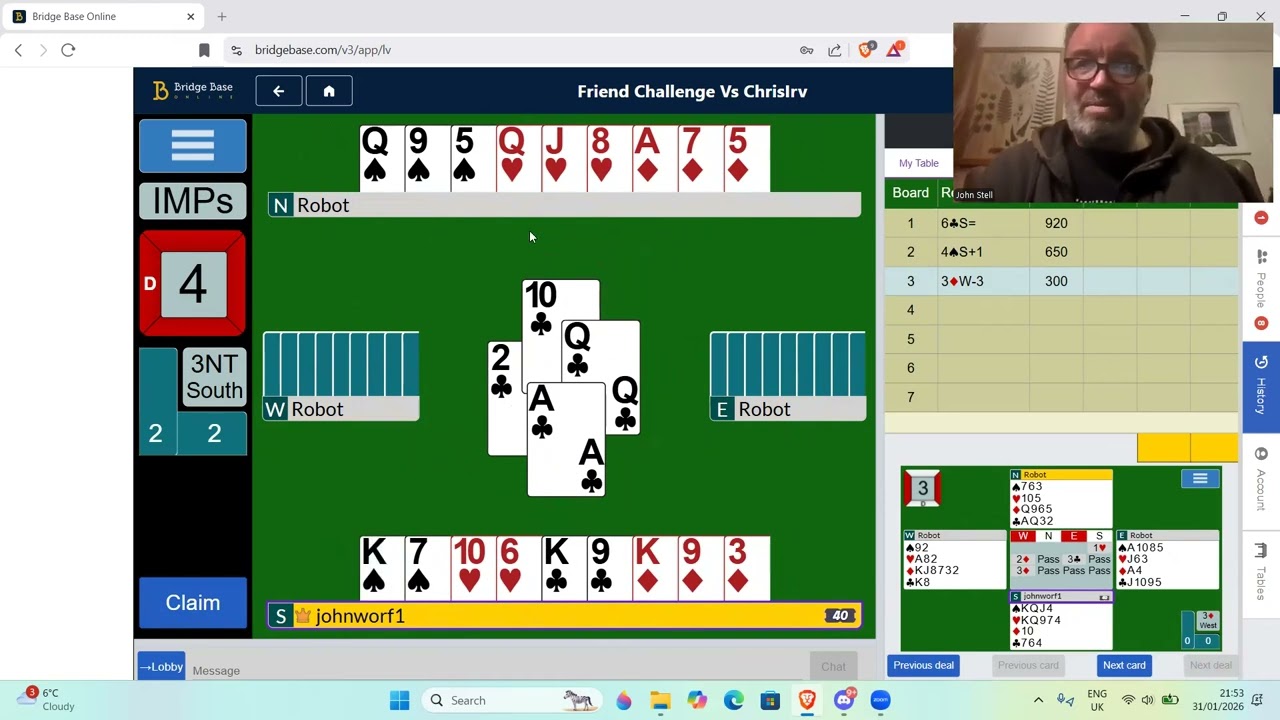This screenshot has width=1280, height=720.
Task: Open File Explorer from the taskbar
Action: 660,700
